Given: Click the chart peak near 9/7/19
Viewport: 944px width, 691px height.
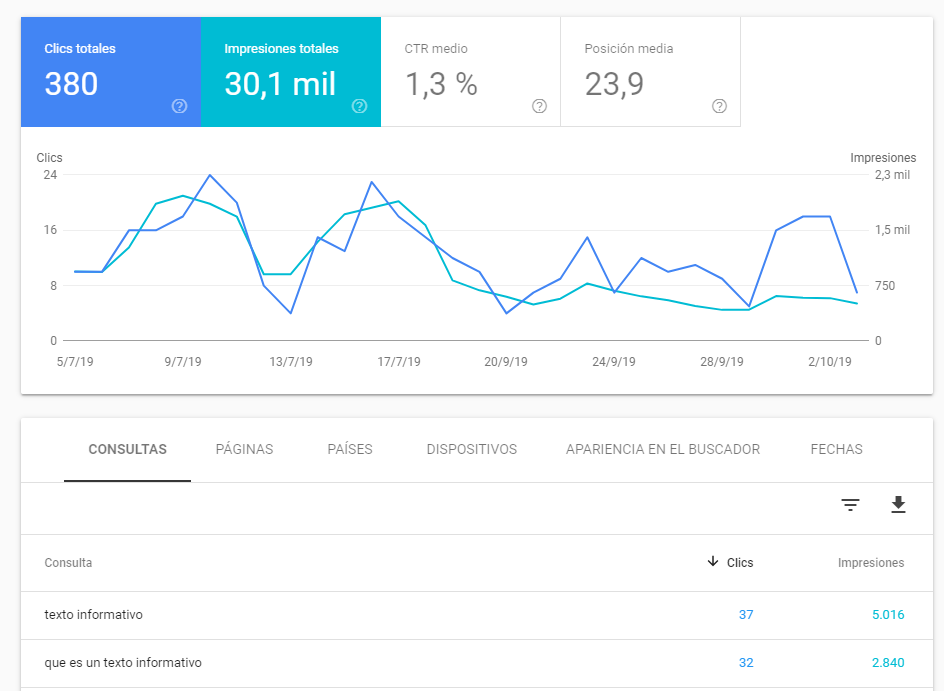Looking at the screenshot, I should click(x=210, y=176).
